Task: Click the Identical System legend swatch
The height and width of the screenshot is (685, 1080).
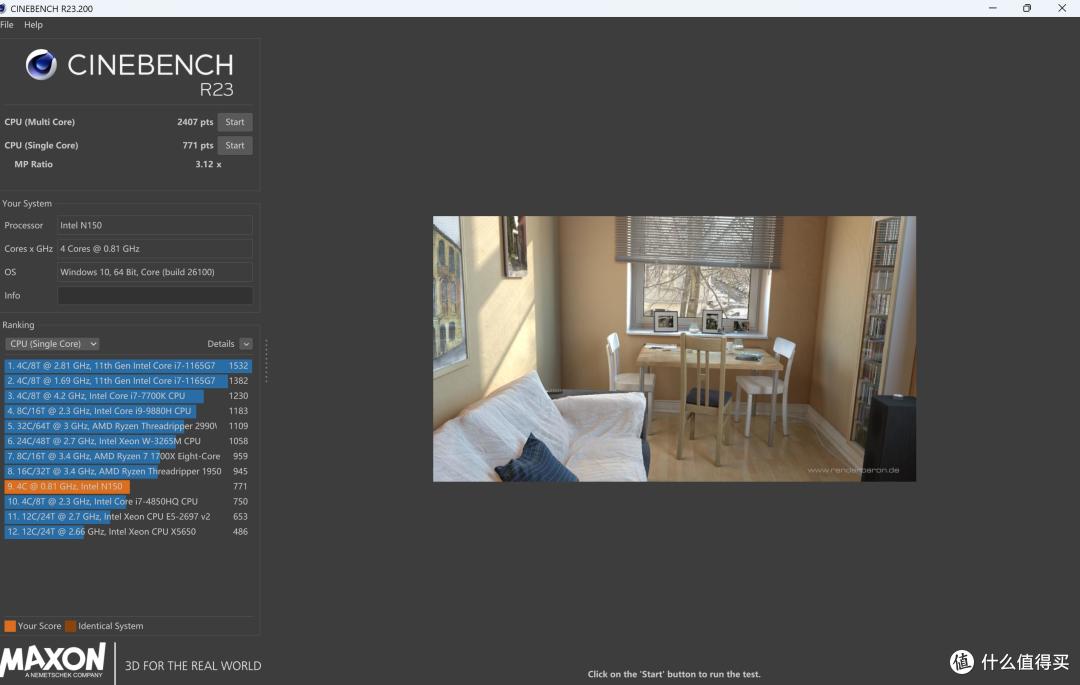Action: click(x=70, y=626)
